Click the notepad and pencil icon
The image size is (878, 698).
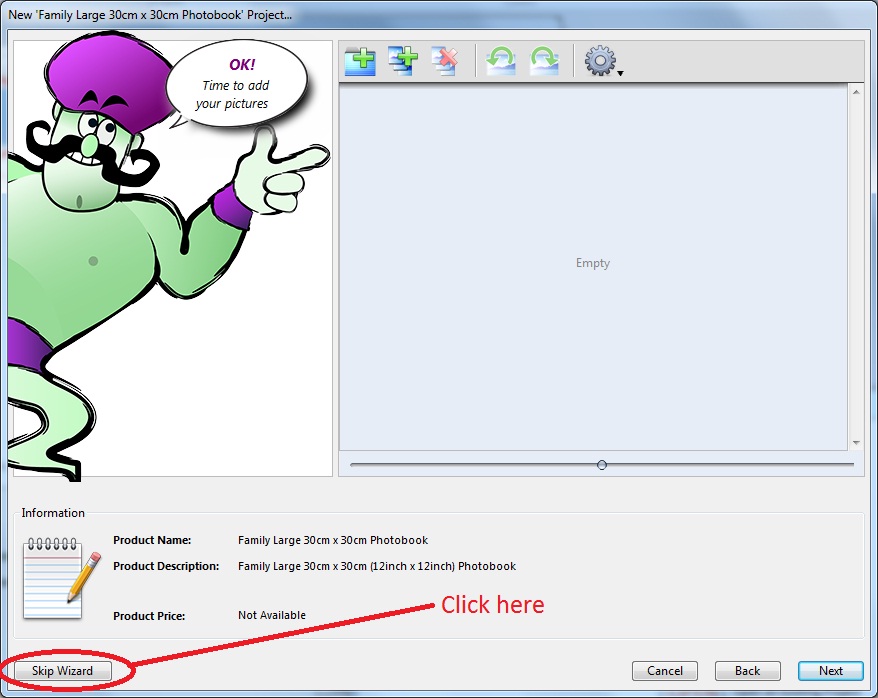[62, 578]
